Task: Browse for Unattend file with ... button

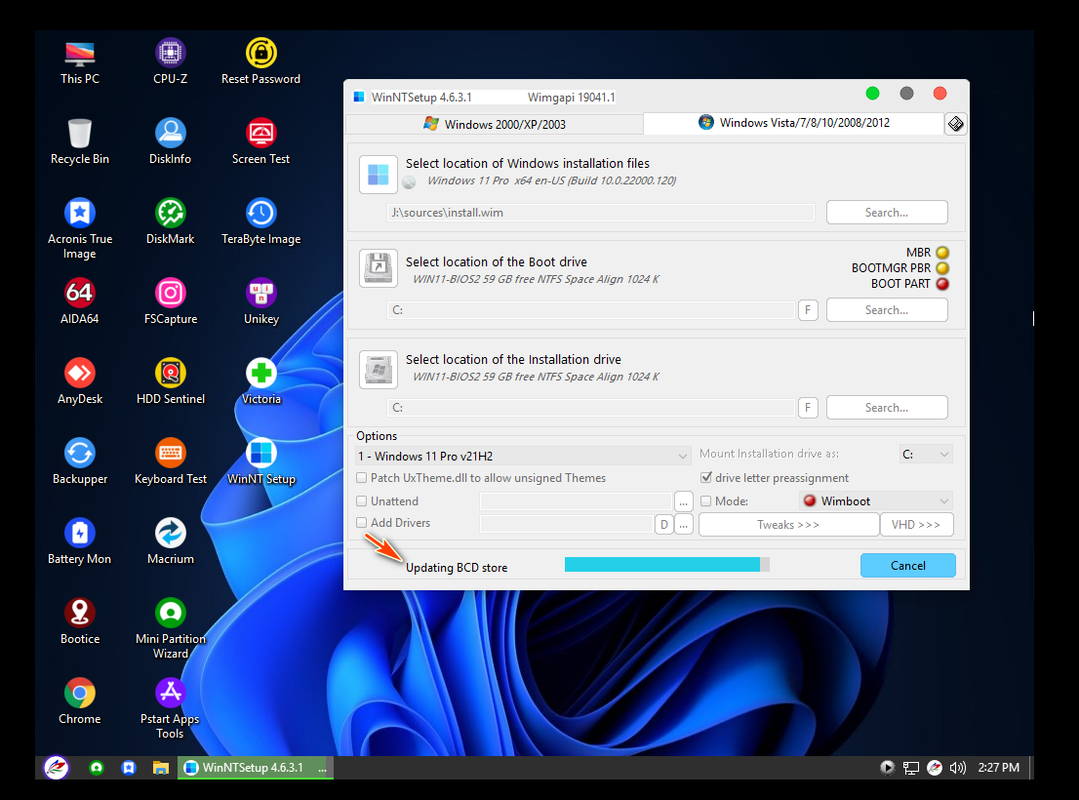Action: coord(683,501)
